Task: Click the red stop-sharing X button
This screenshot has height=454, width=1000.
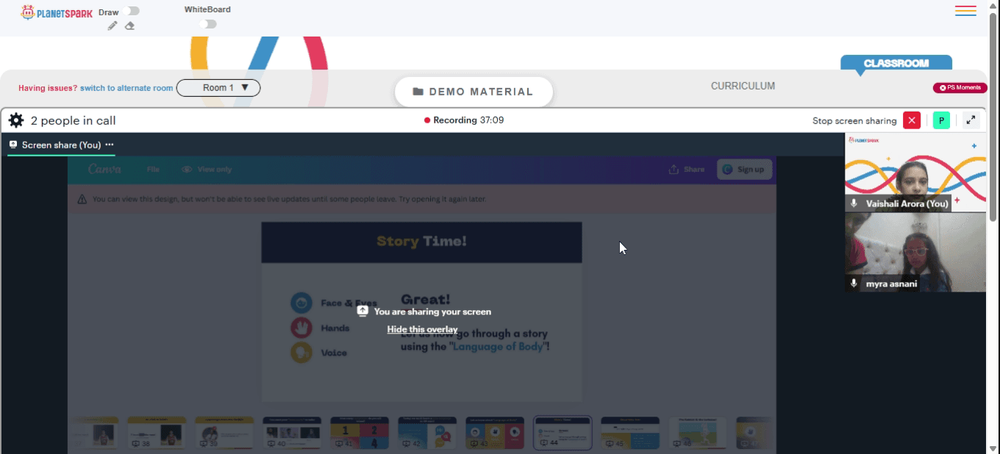Action: [911, 121]
